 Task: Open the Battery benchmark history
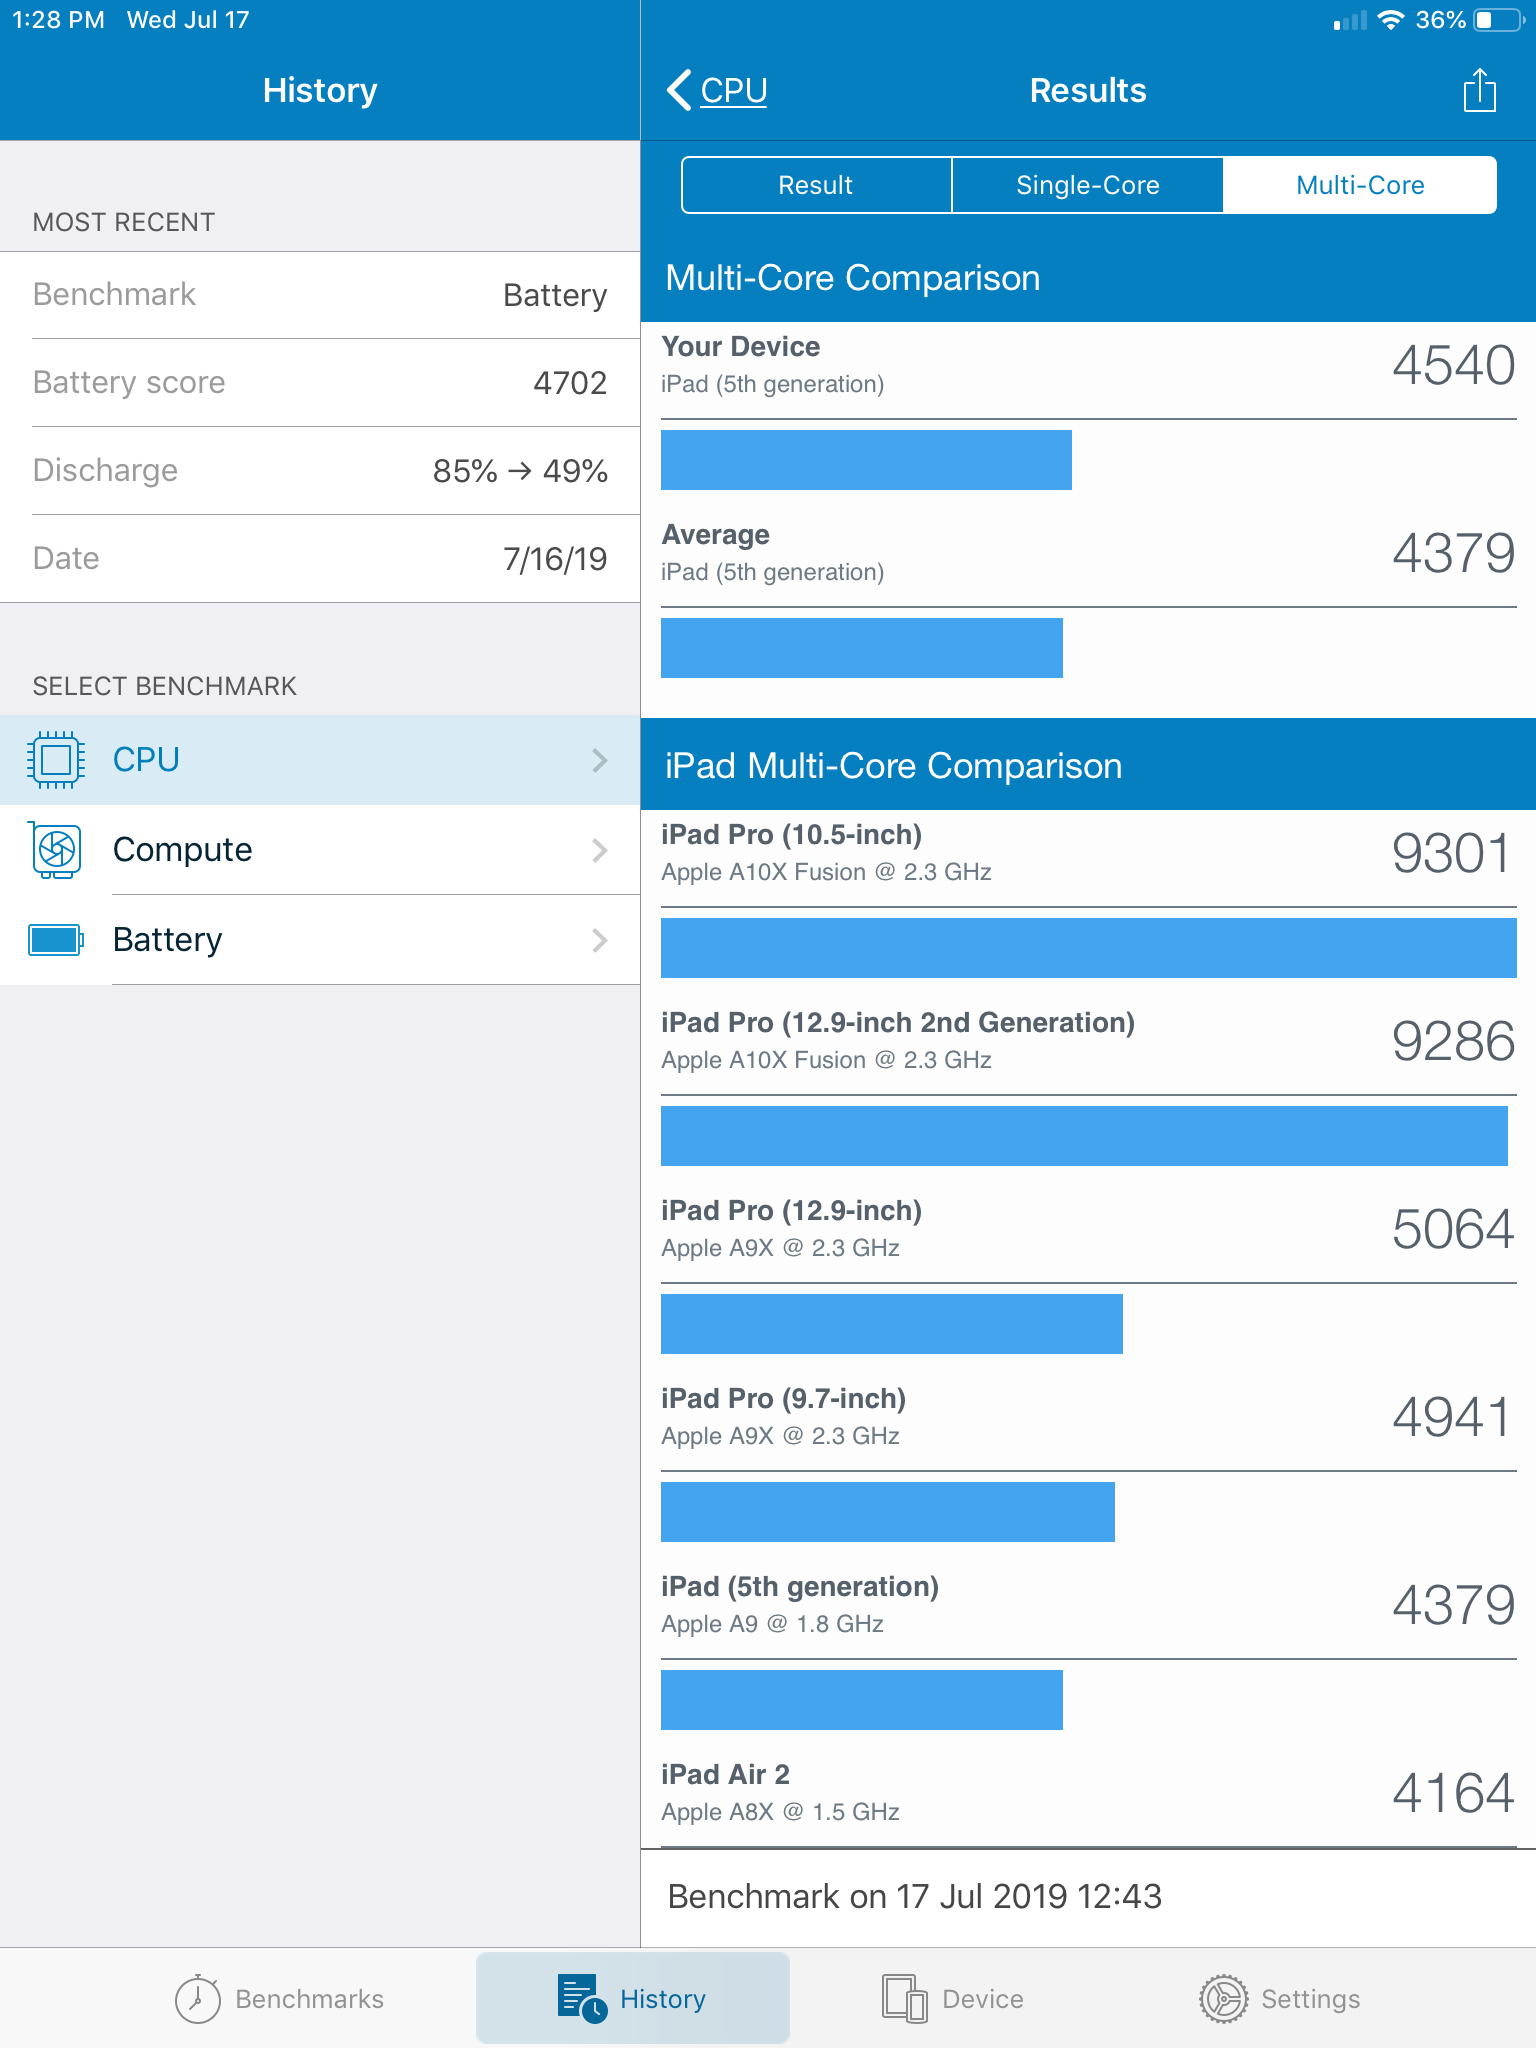pos(320,940)
